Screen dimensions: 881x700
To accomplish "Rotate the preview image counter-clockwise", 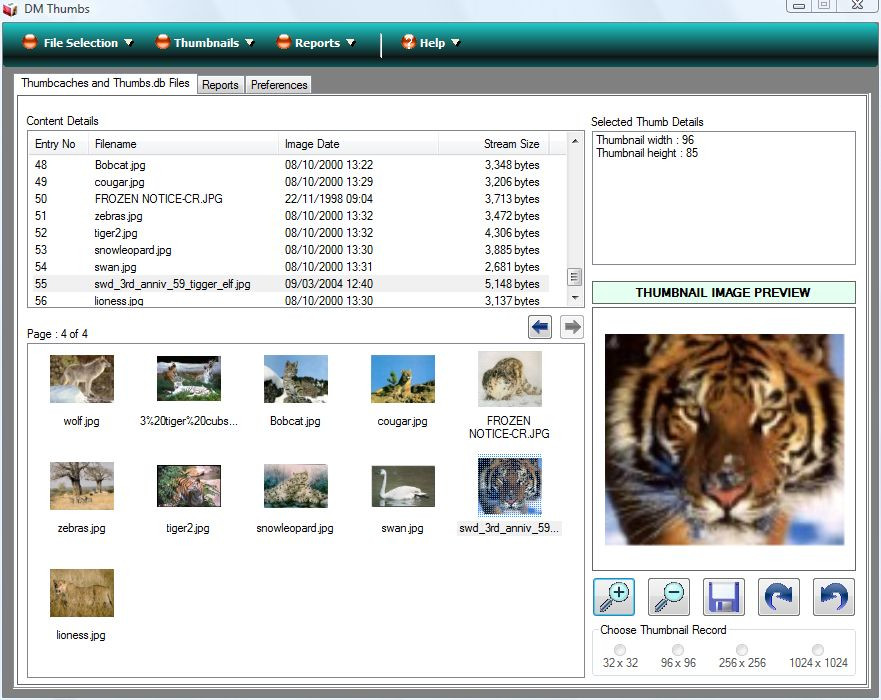I will 833,597.
